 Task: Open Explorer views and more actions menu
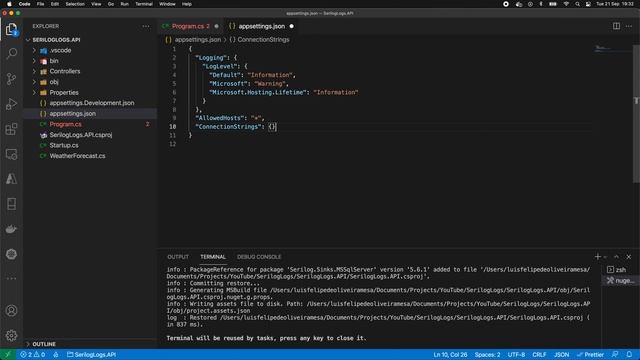click(x=146, y=26)
